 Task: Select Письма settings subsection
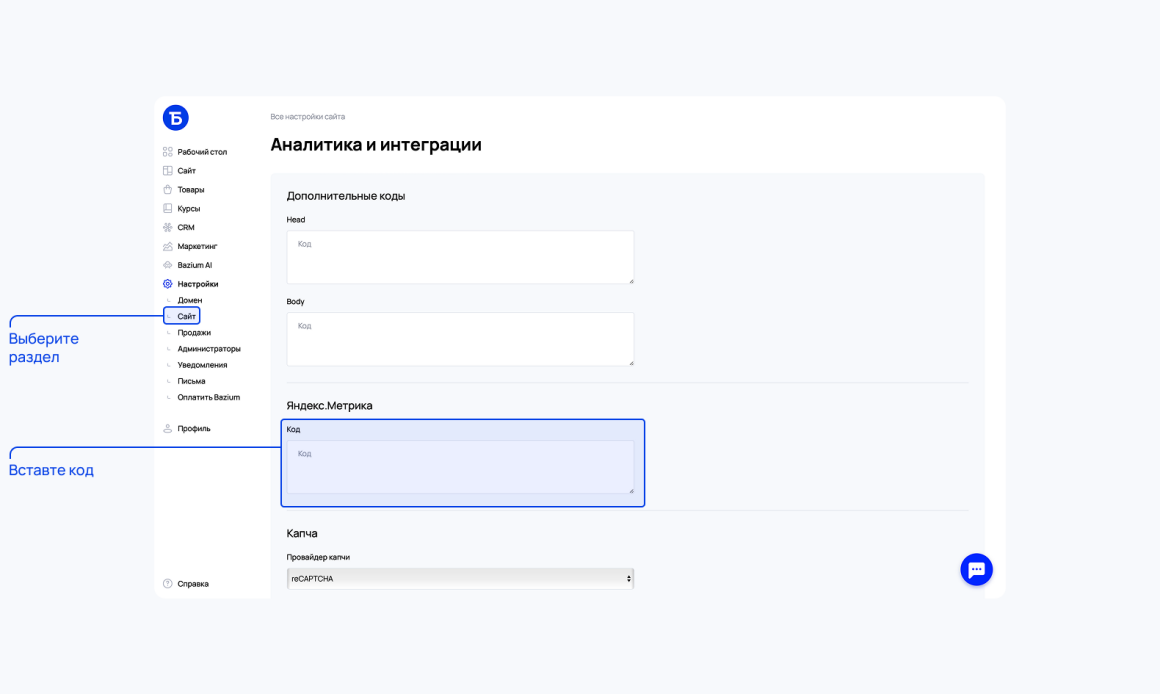pyautogui.click(x=192, y=381)
